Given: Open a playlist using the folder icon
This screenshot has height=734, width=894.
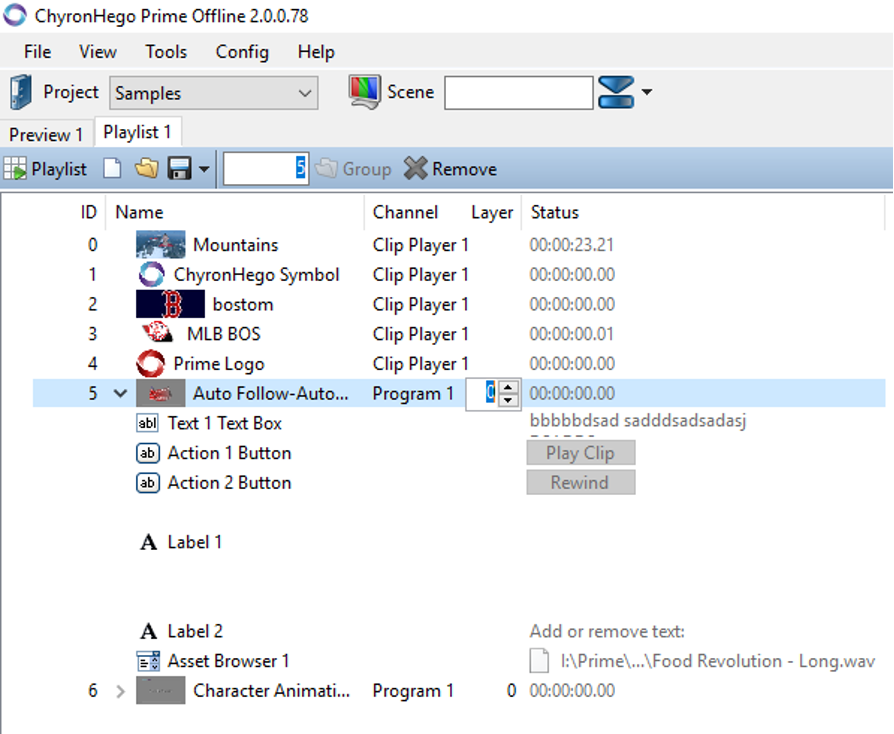Looking at the screenshot, I should pyautogui.click(x=146, y=169).
